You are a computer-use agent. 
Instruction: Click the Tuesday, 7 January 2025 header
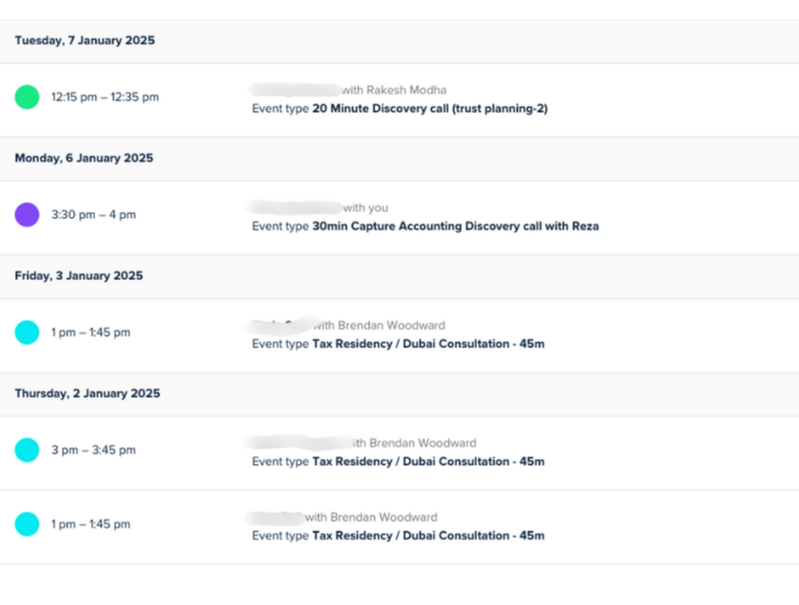84,41
